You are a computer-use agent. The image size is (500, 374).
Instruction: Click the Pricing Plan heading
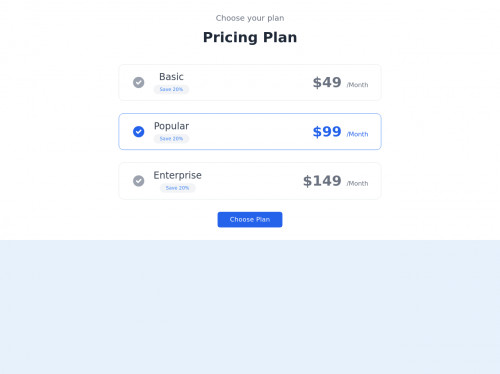pos(250,37)
